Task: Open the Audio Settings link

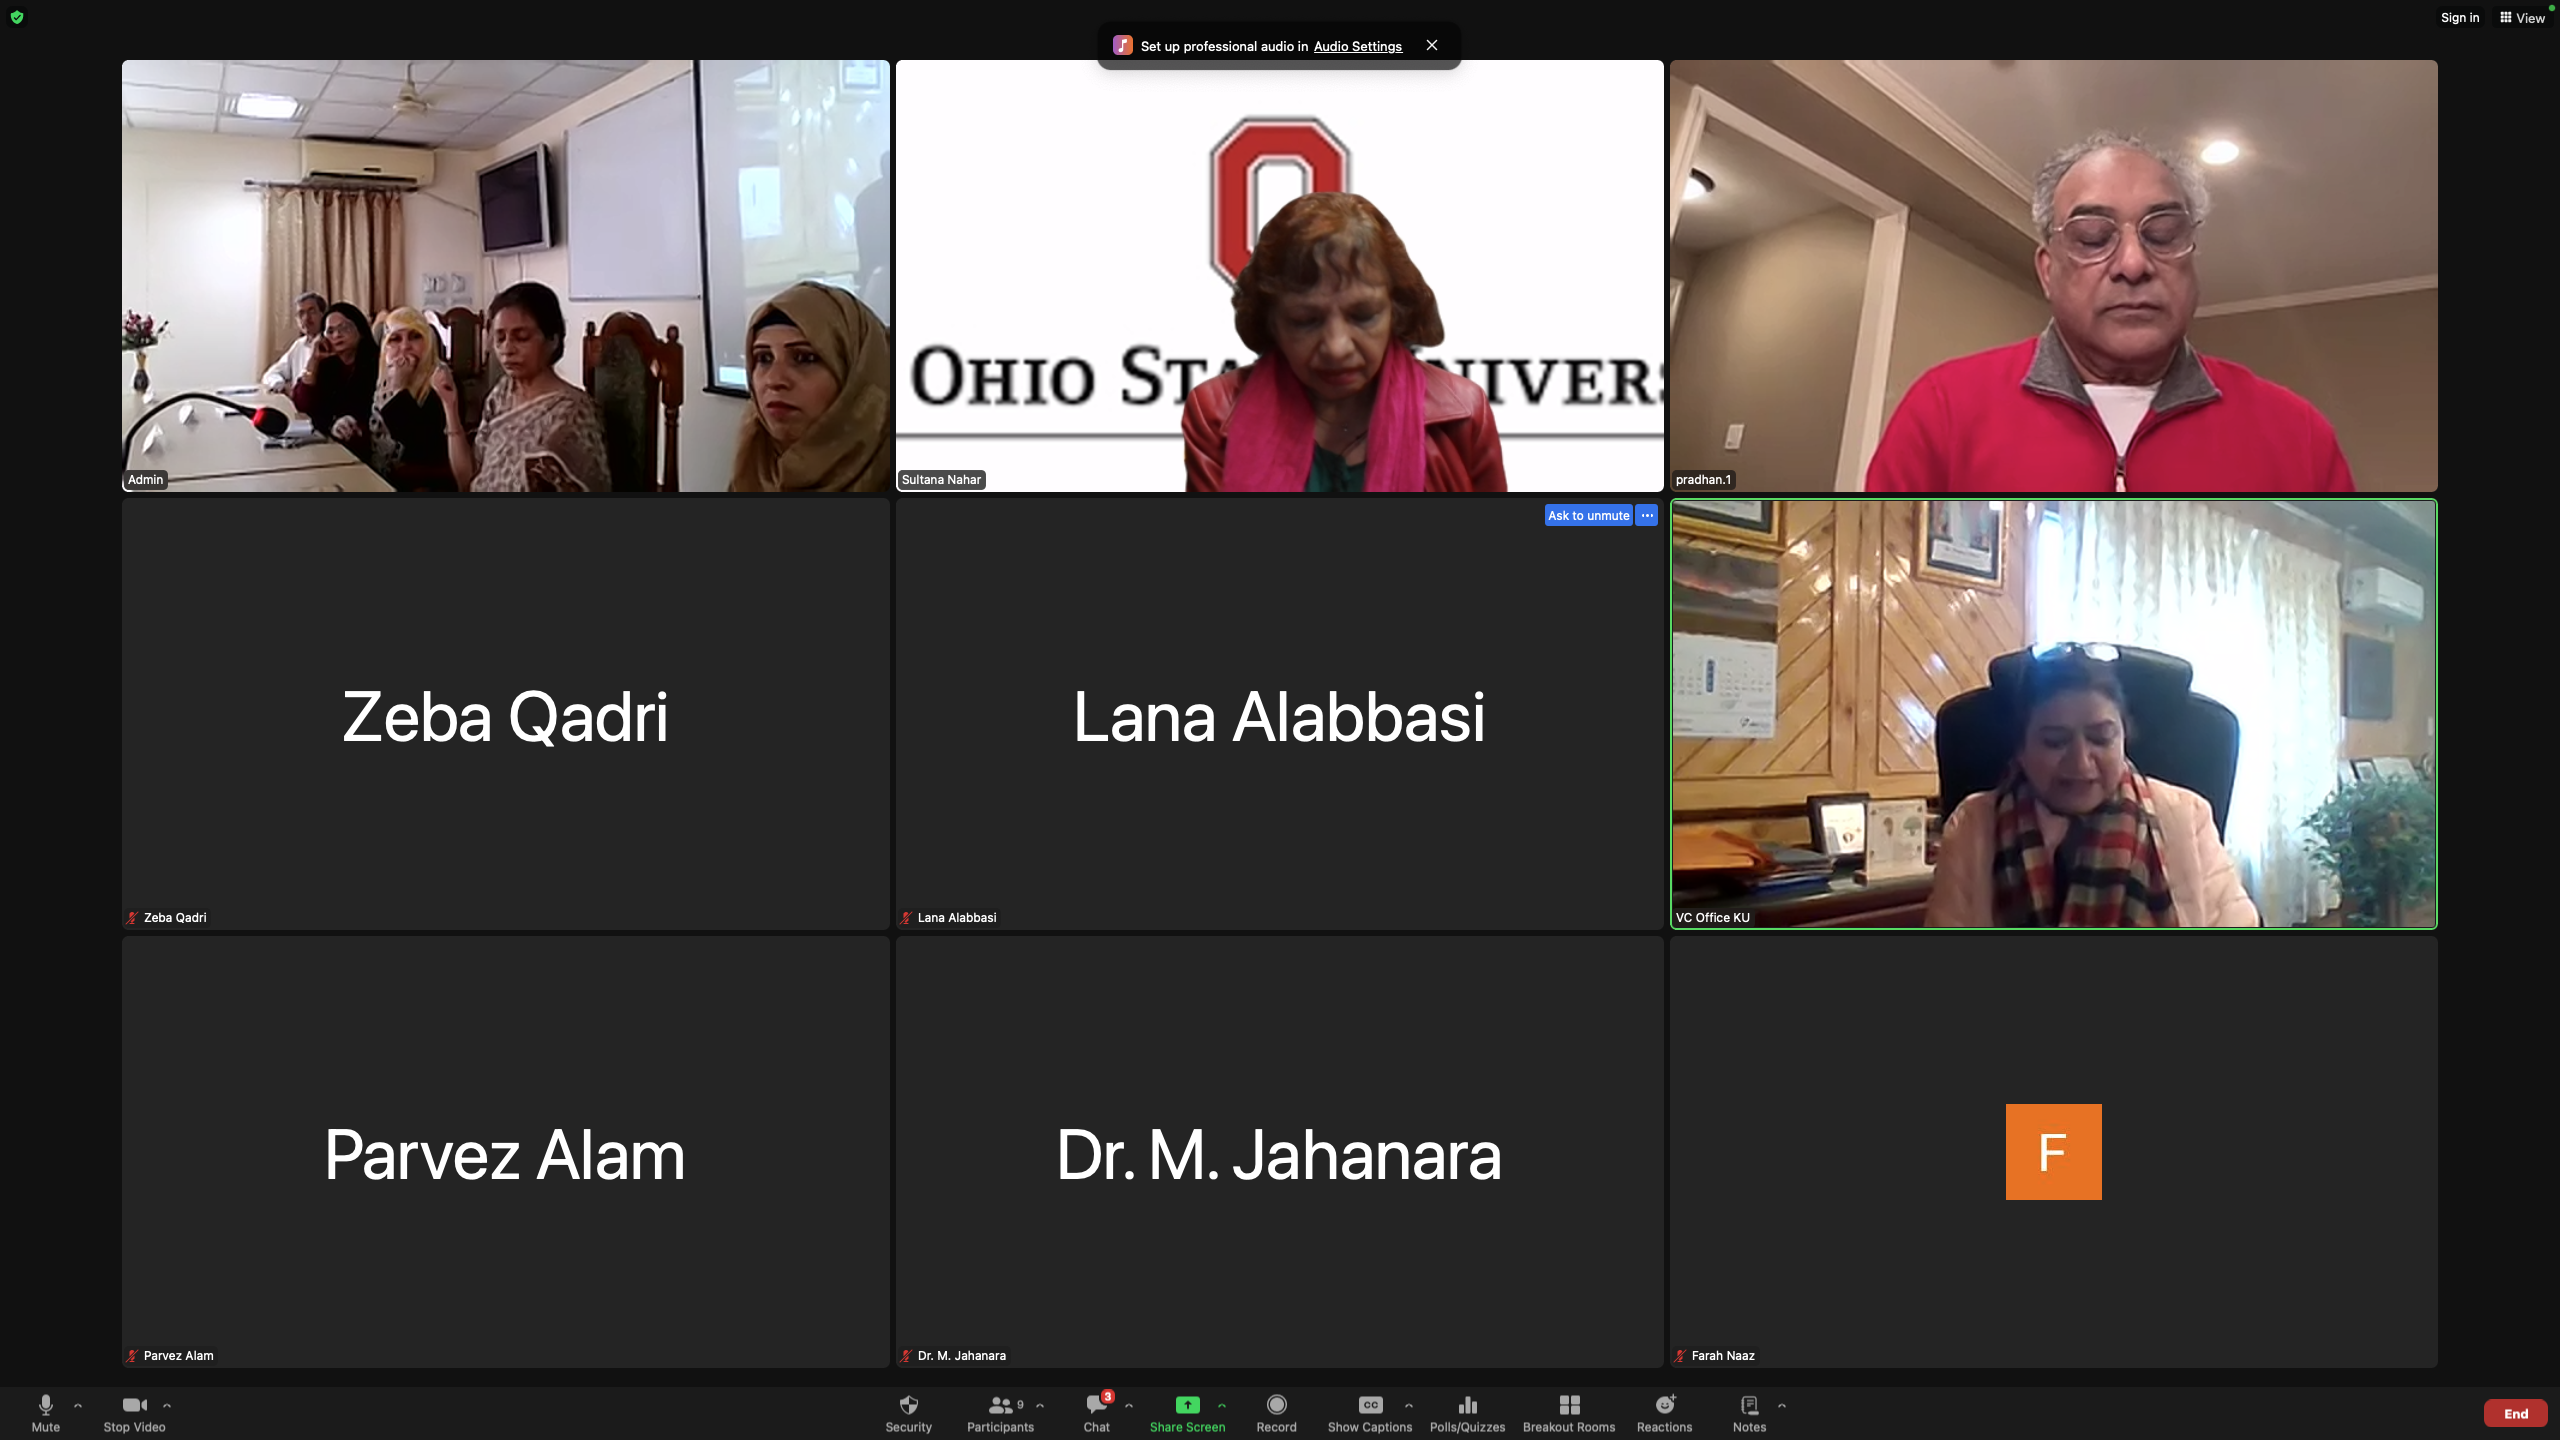Action: [1357, 46]
